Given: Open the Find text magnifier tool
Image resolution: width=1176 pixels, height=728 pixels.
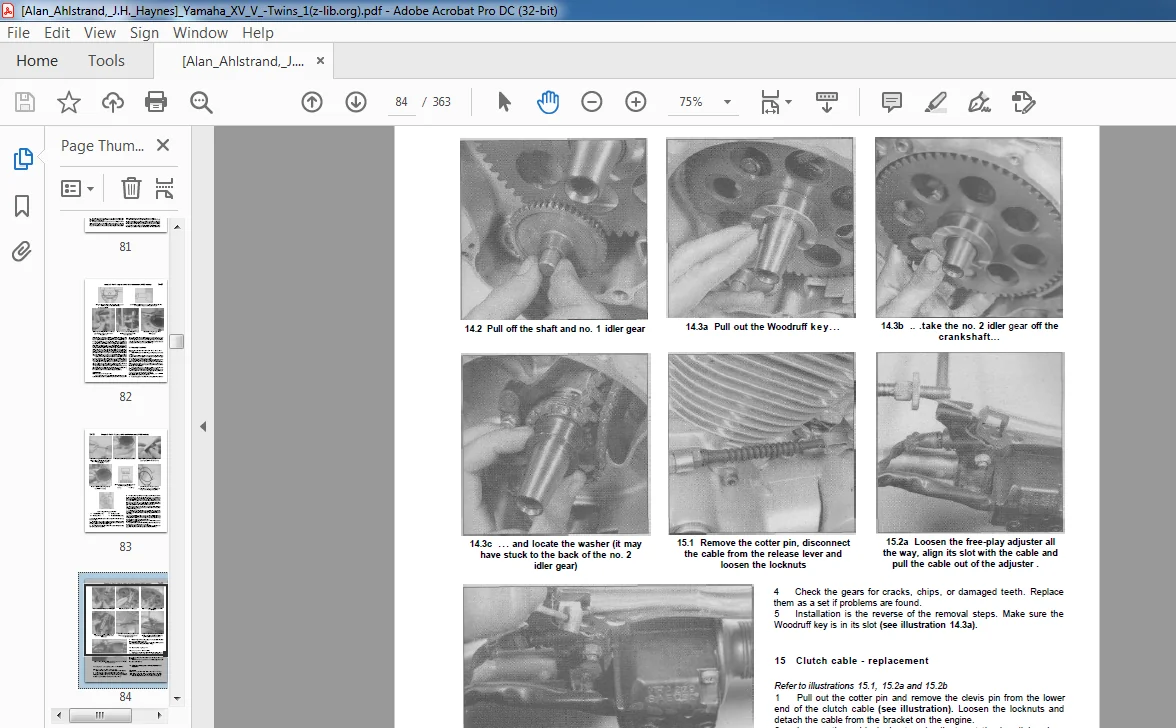Looking at the screenshot, I should [x=201, y=102].
